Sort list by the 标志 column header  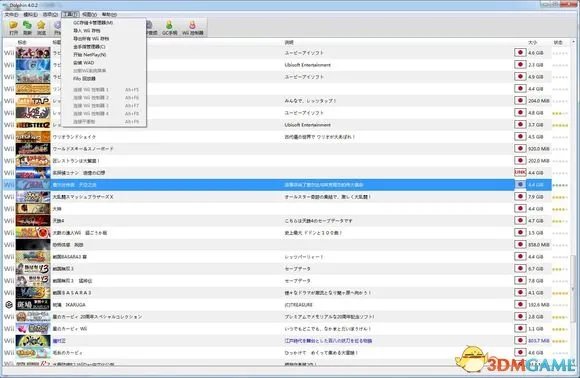pyautogui.click(x=22, y=43)
